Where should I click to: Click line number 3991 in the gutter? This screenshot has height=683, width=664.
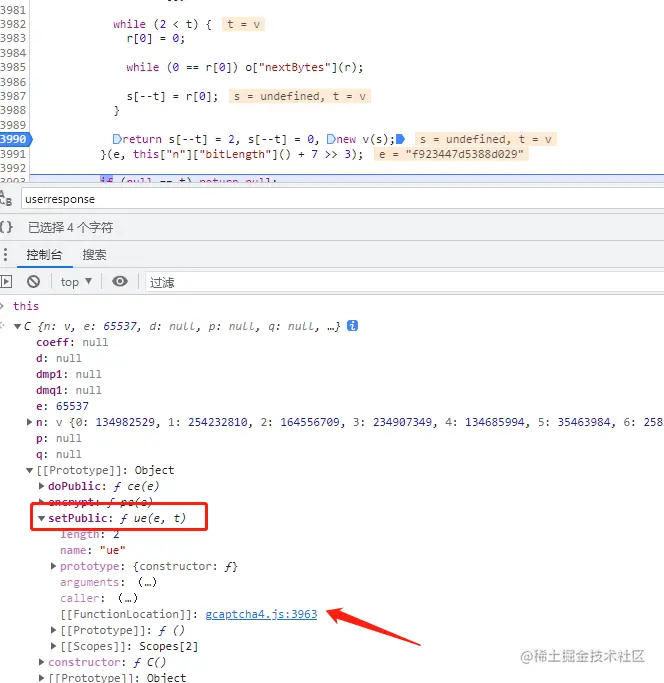[x=13, y=154]
